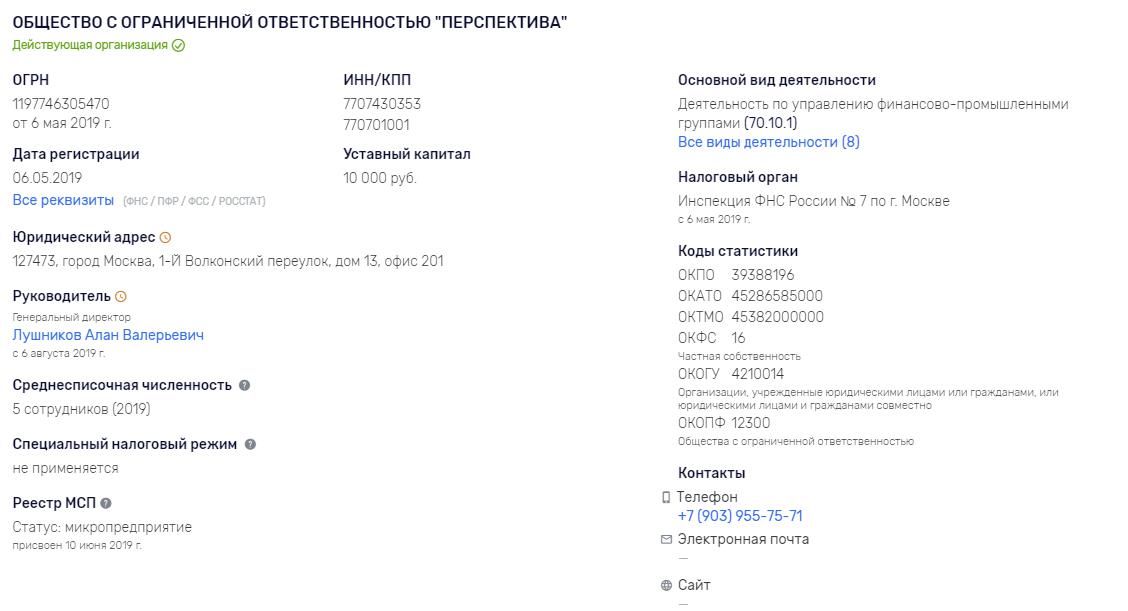Viewport: 1128px width, 611px height.
Task: Click the legal address text with Волконский переулок
Action: (x=228, y=261)
